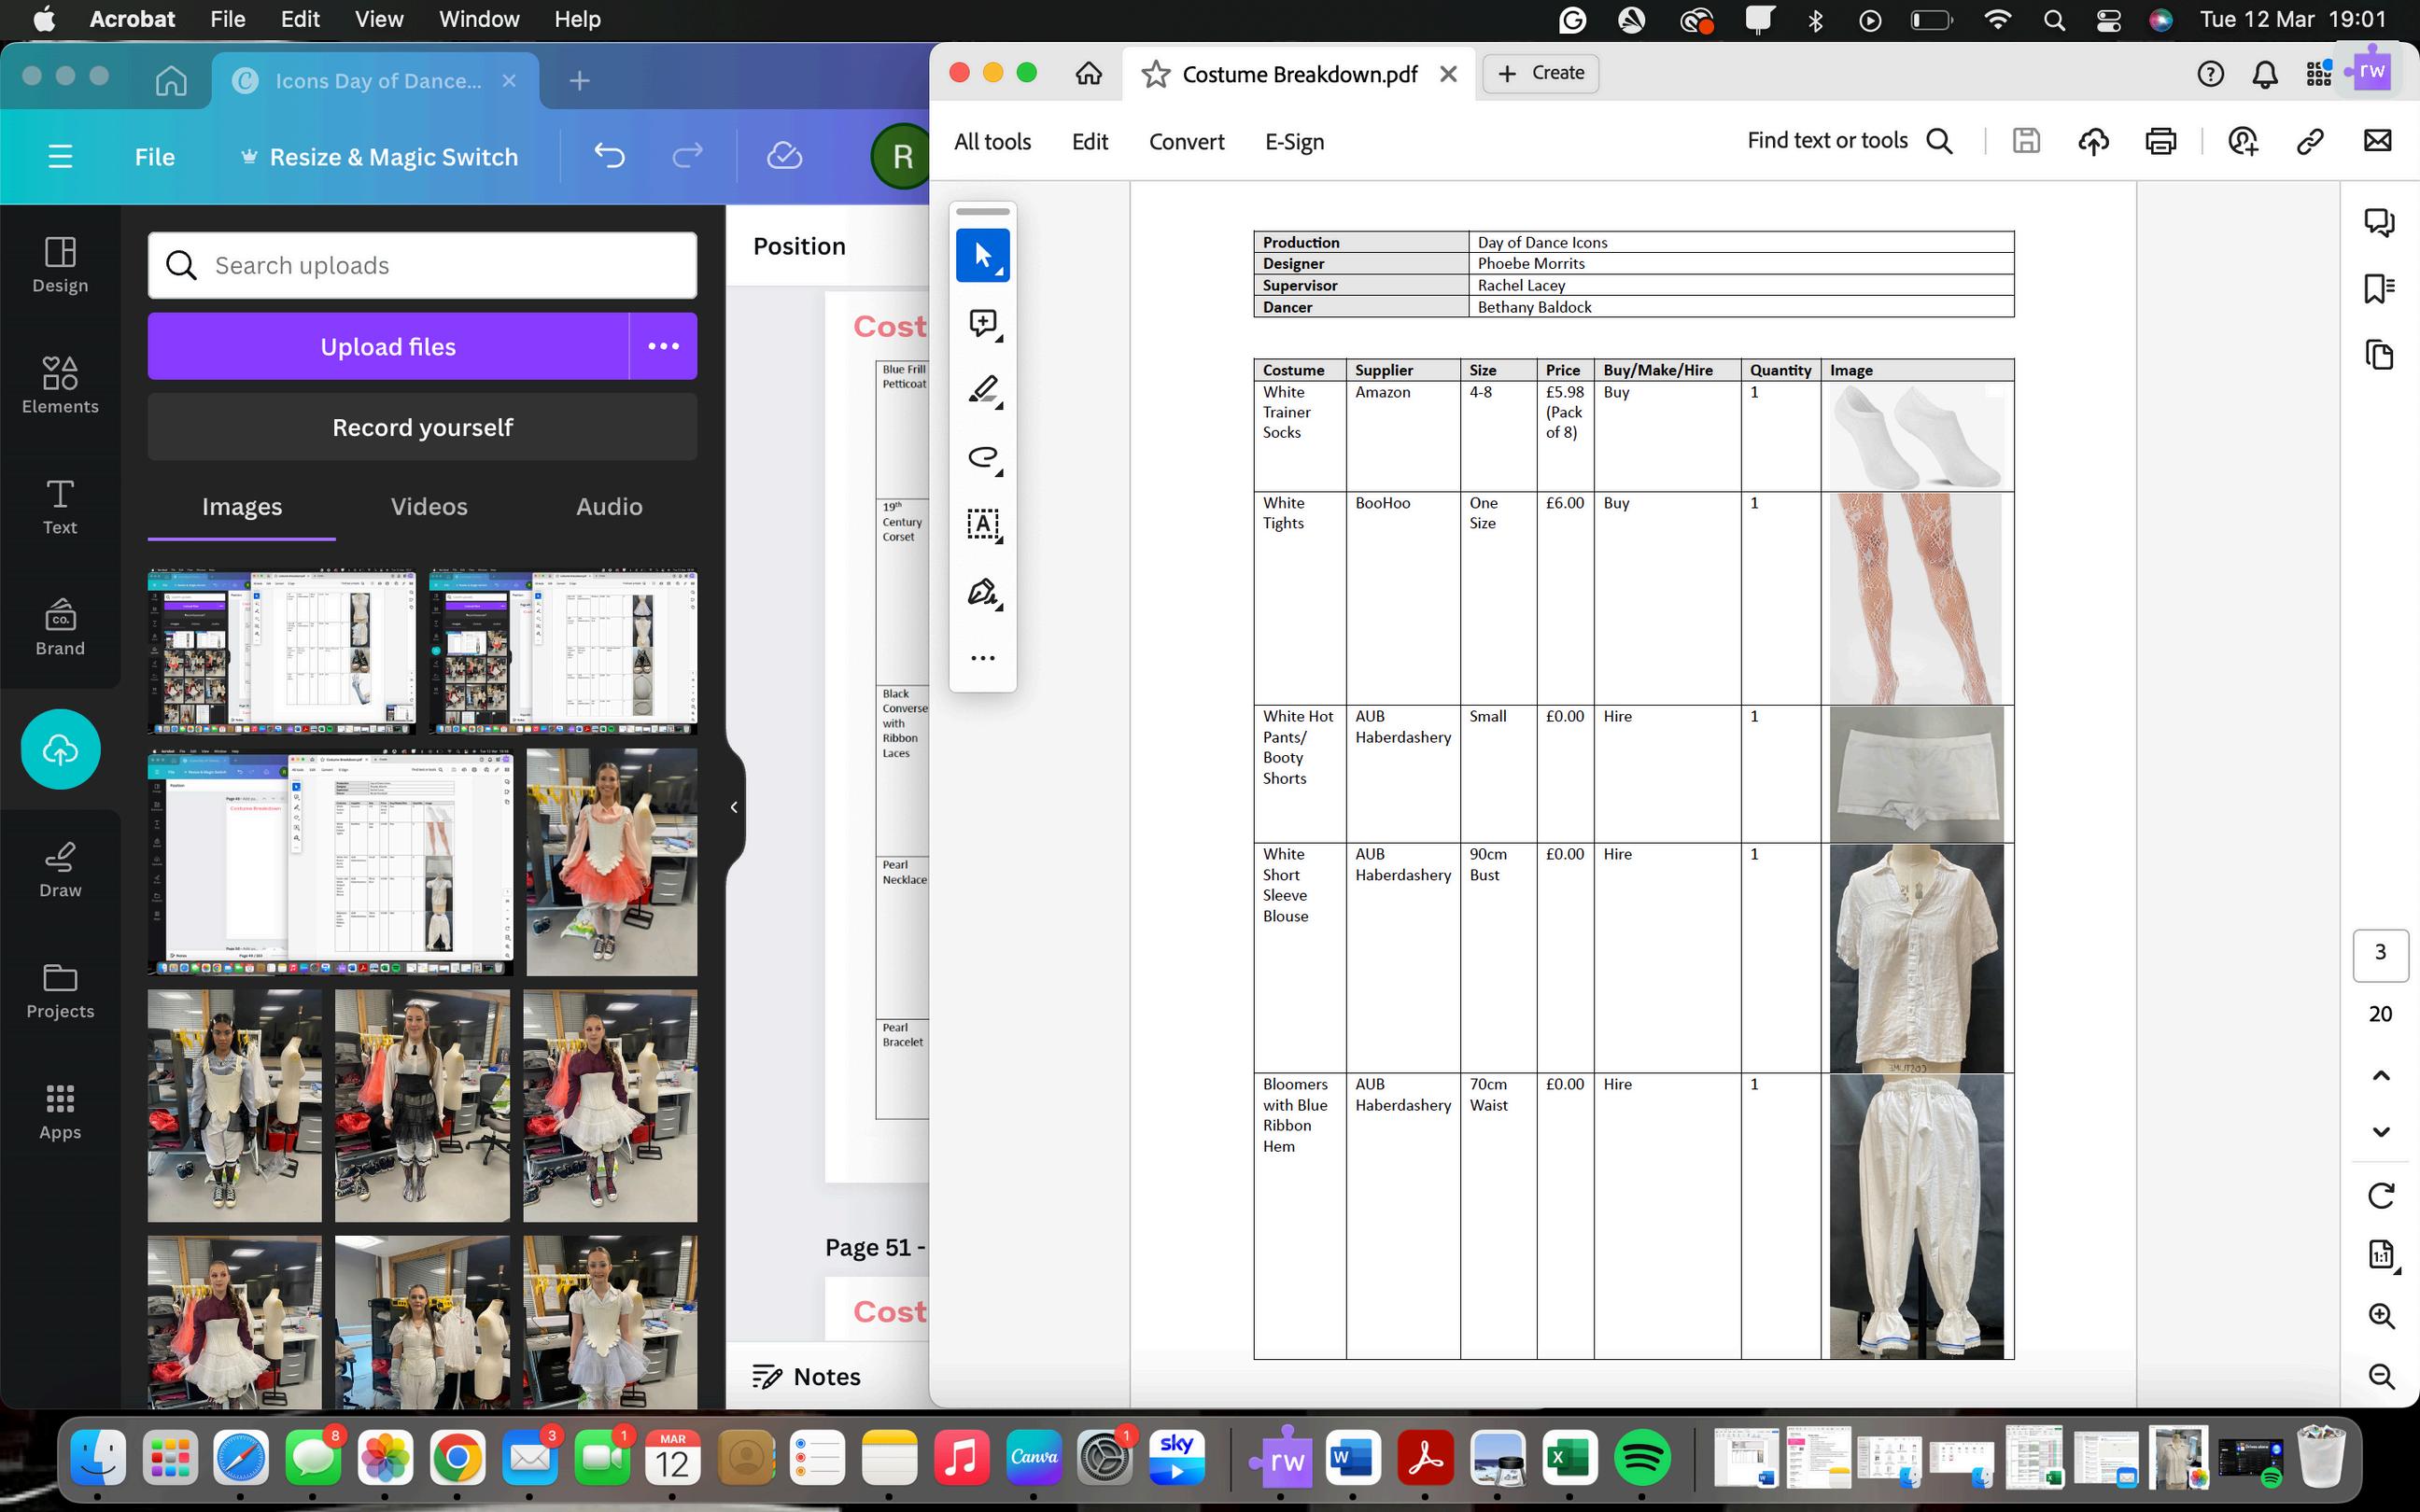Viewport: 2420px width, 1512px height.
Task: Expand the upload options three-dot button
Action: coord(663,346)
